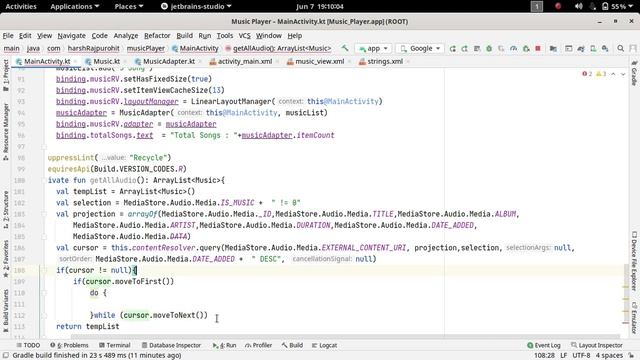This screenshot has height=360, width=640.
Task: Open the Build Variants side panel
Action: pyautogui.click(x=6, y=310)
